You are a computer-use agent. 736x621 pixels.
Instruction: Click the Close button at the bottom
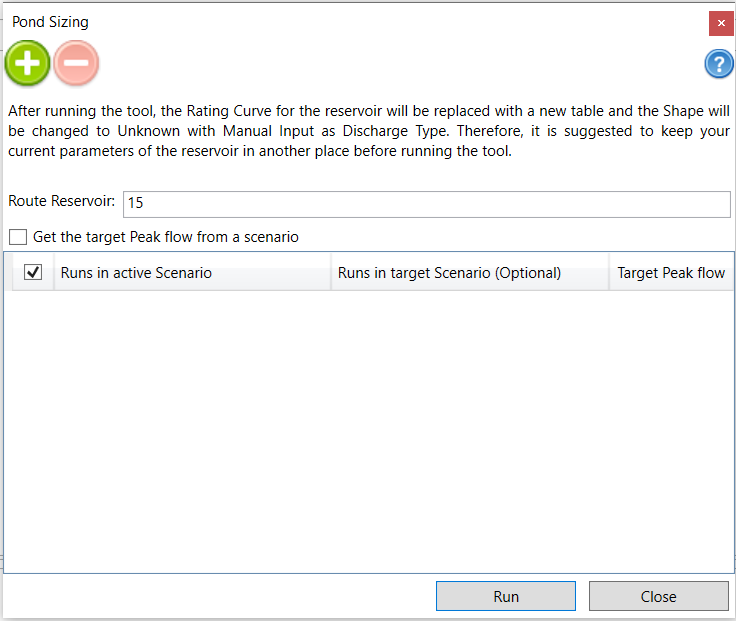(x=658, y=596)
